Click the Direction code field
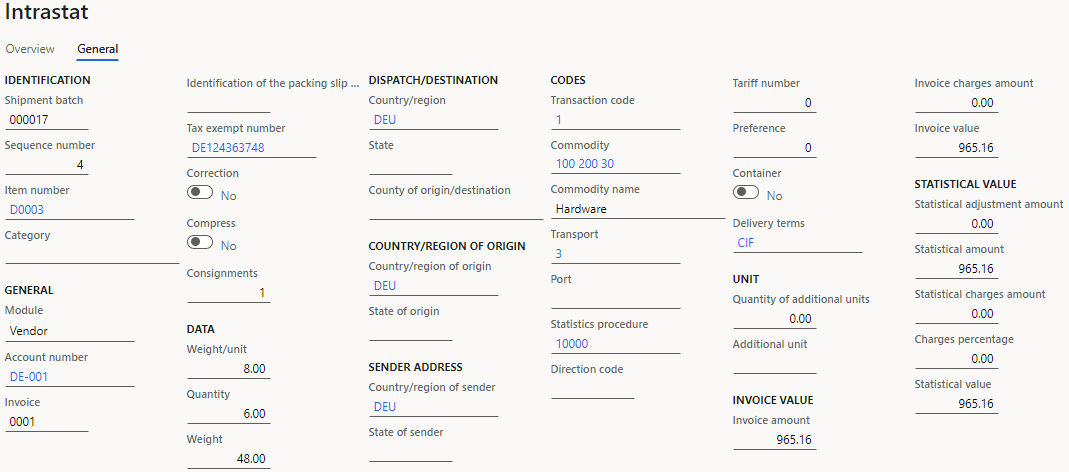This screenshot has height=472, width=1069. point(592,389)
